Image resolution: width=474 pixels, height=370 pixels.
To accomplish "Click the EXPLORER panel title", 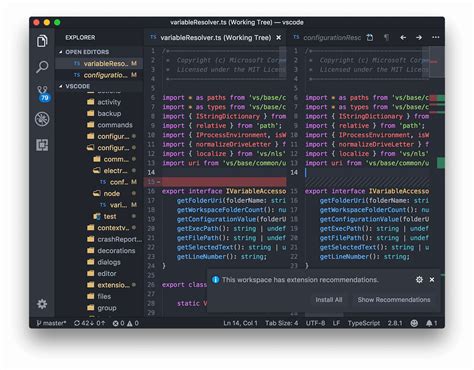I will pos(80,37).
